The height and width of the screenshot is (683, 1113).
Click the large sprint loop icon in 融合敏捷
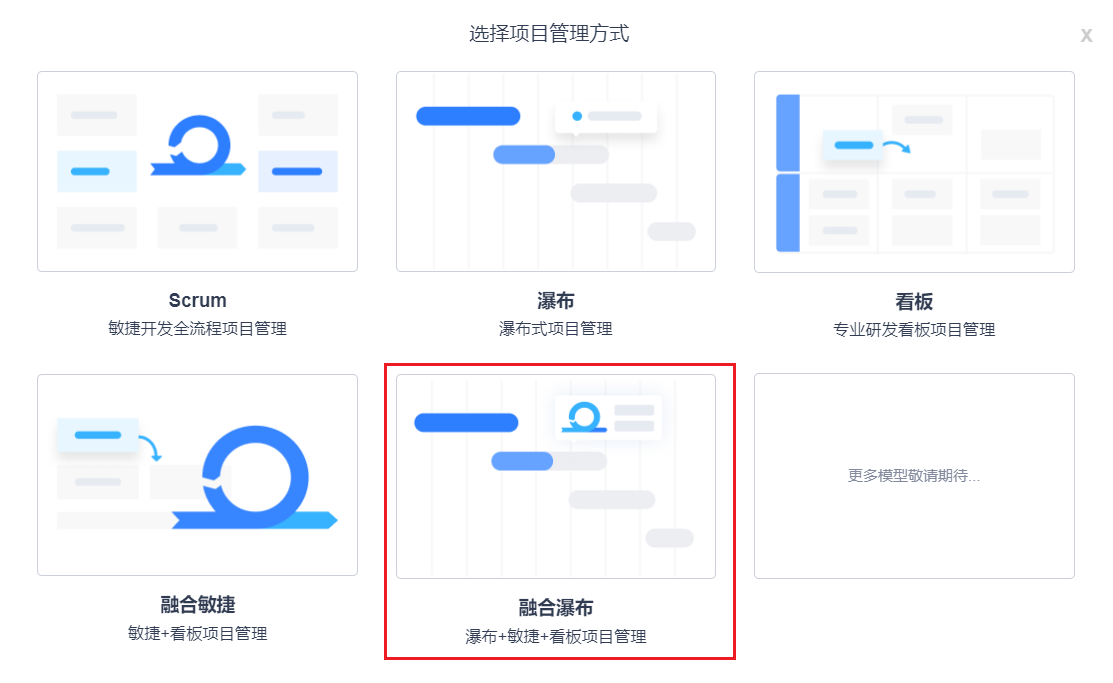pos(254,477)
